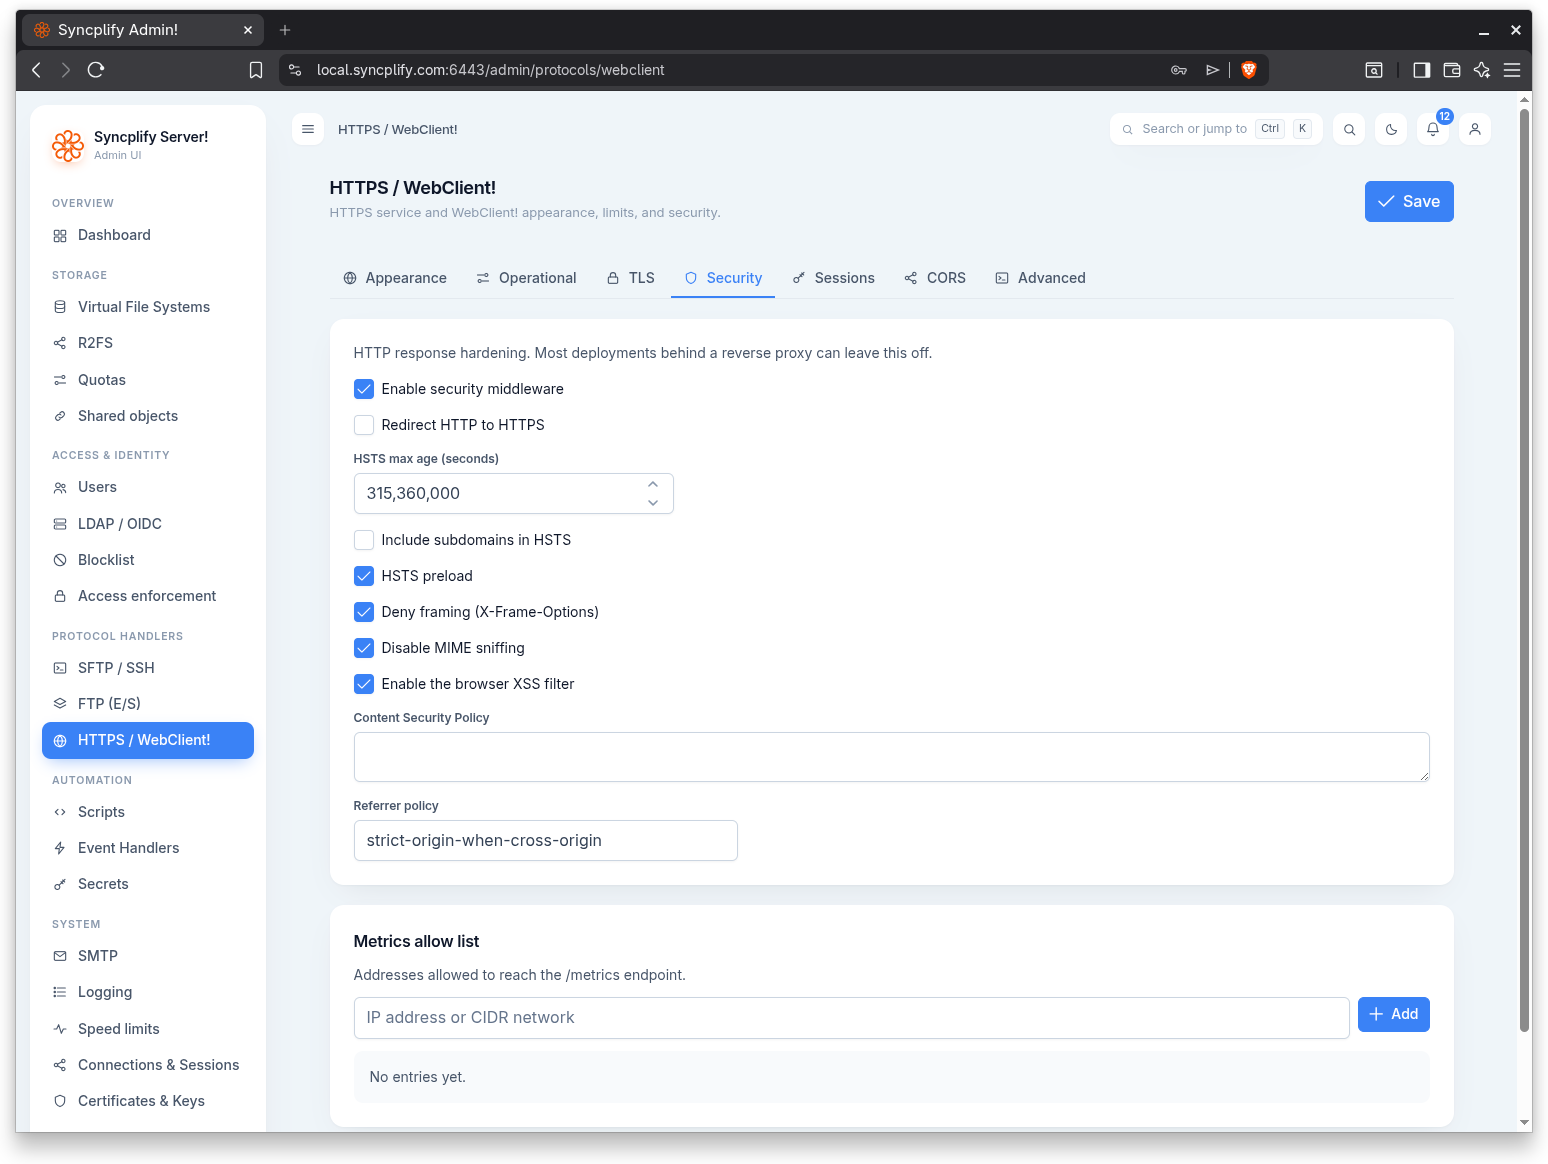Click the Save button
This screenshot has width=1548, height=1164.
(1409, 202)
